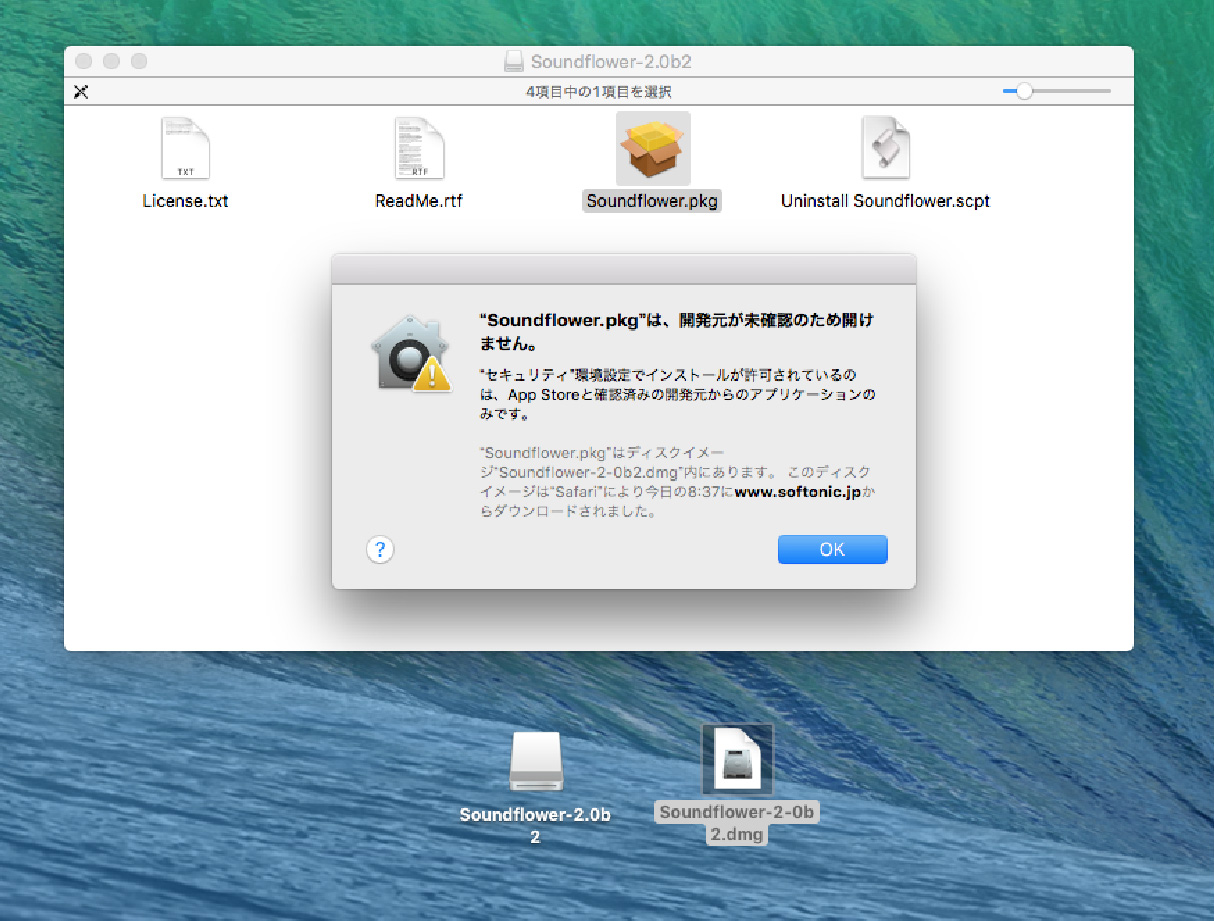
Task: Click the Uninstall Soundflower.scpt name label
Action: click(885, 201)
